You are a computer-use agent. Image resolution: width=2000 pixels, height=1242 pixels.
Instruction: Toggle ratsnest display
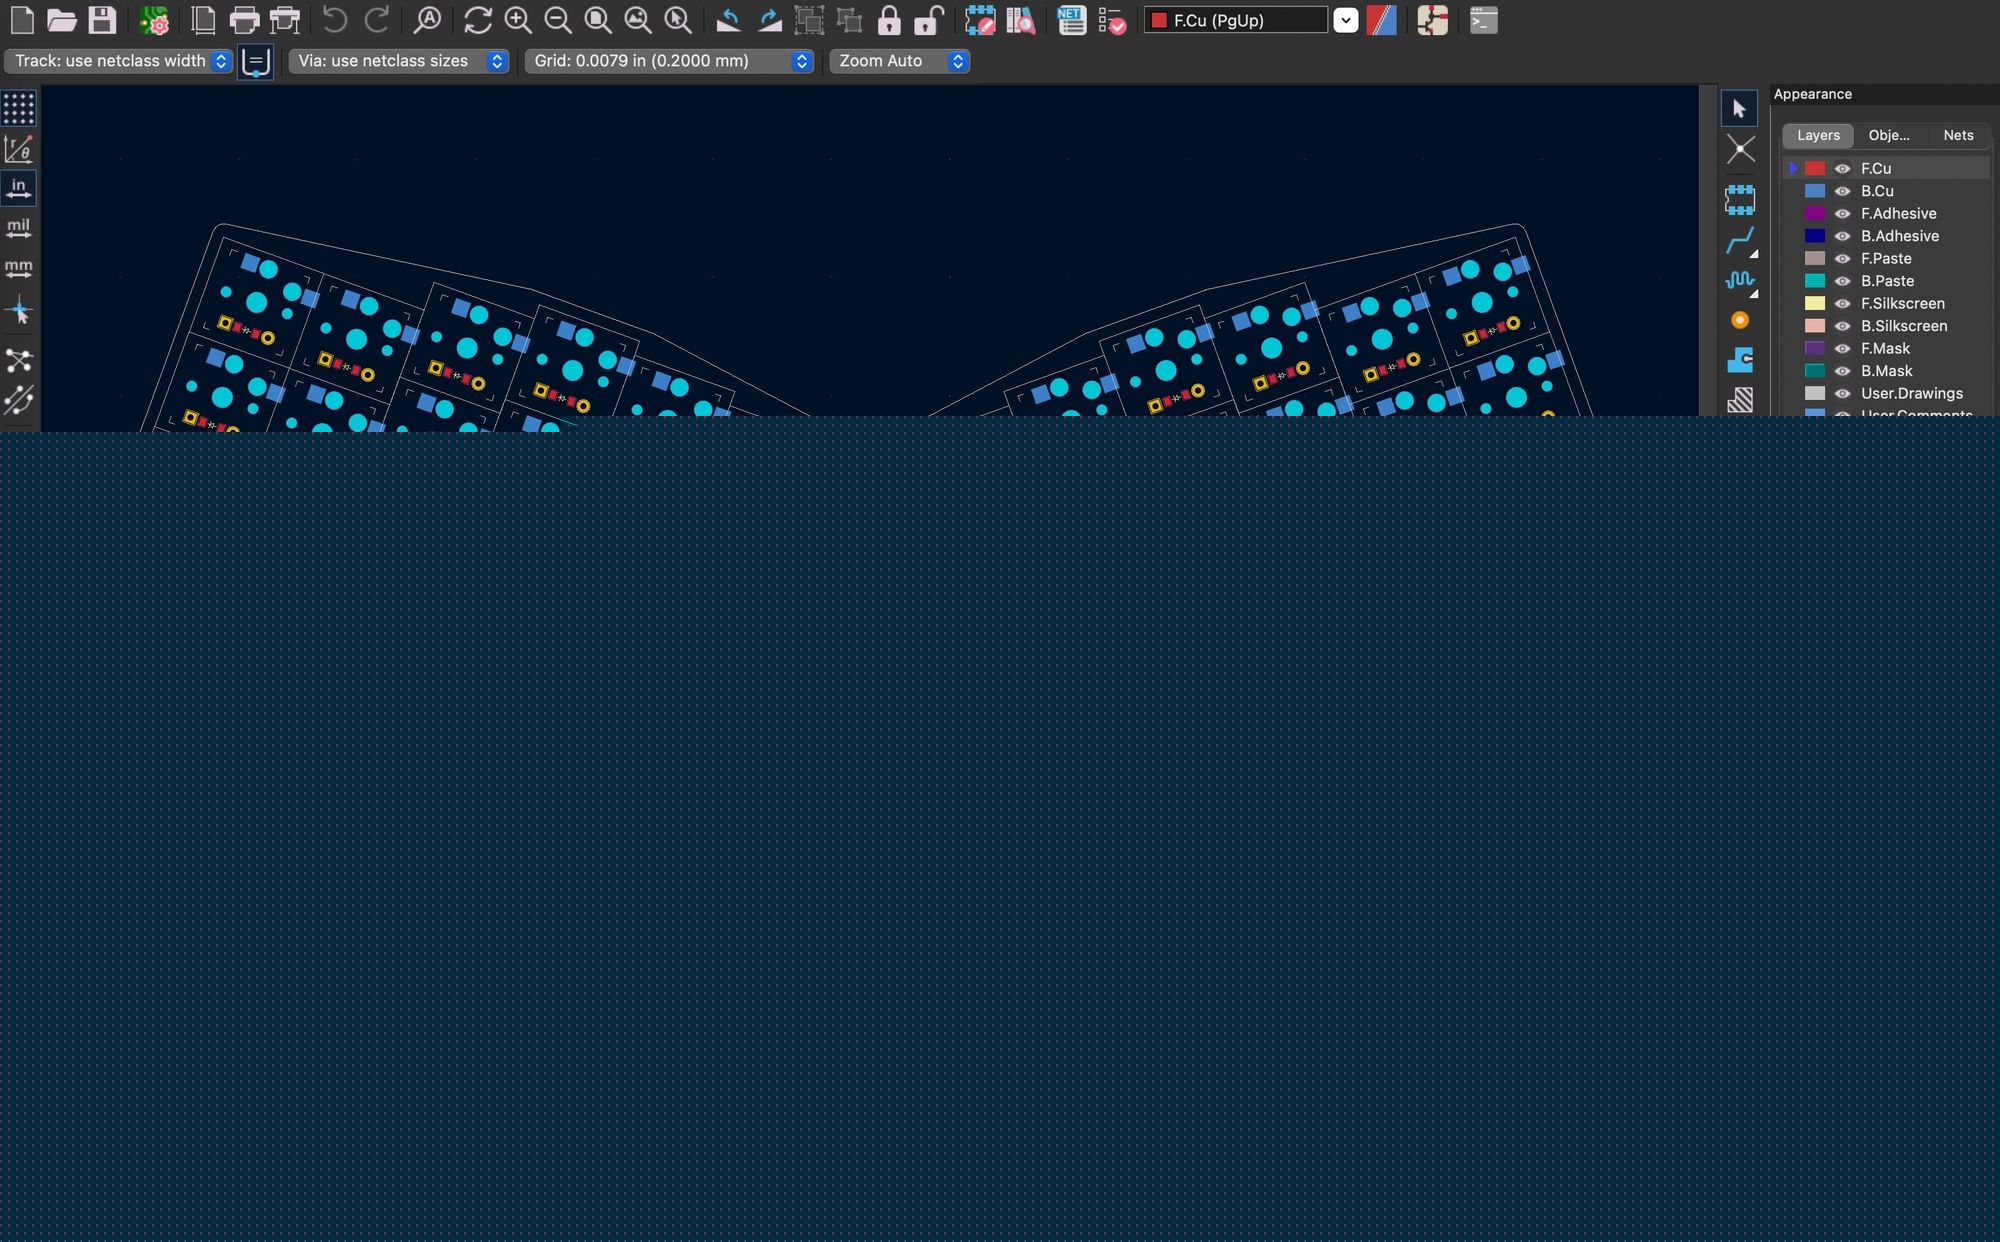[x=19, y=360]
